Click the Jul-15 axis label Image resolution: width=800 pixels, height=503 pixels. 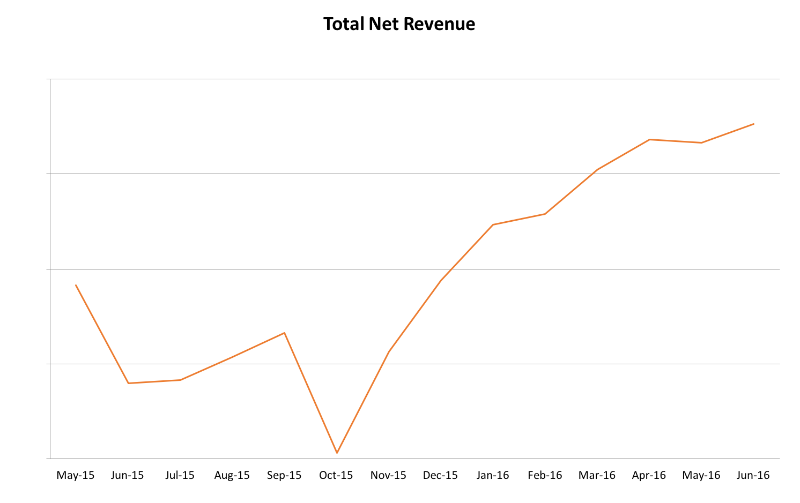pos(180,475)
